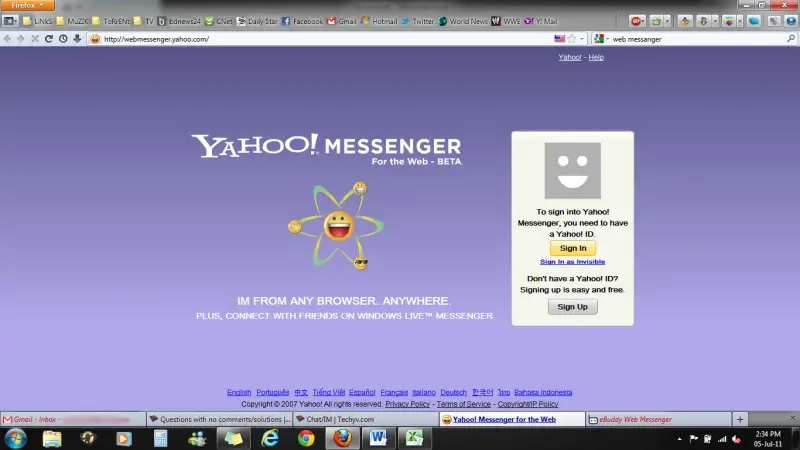
Task: Click the browser back arrow
Action: [x=7, y=39]
